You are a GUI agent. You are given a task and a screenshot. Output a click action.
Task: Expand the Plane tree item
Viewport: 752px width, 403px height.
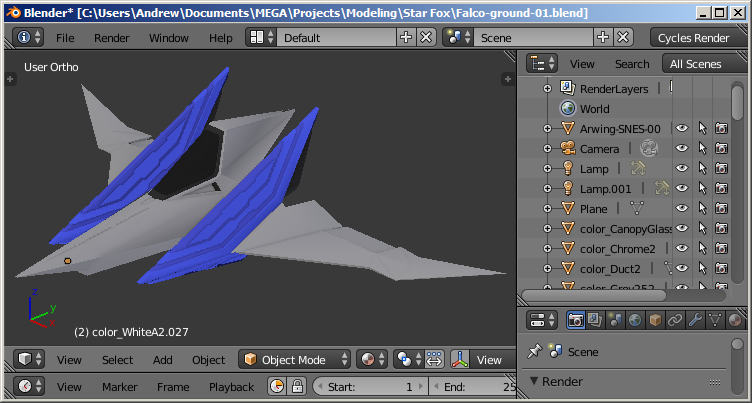point(547,209)
